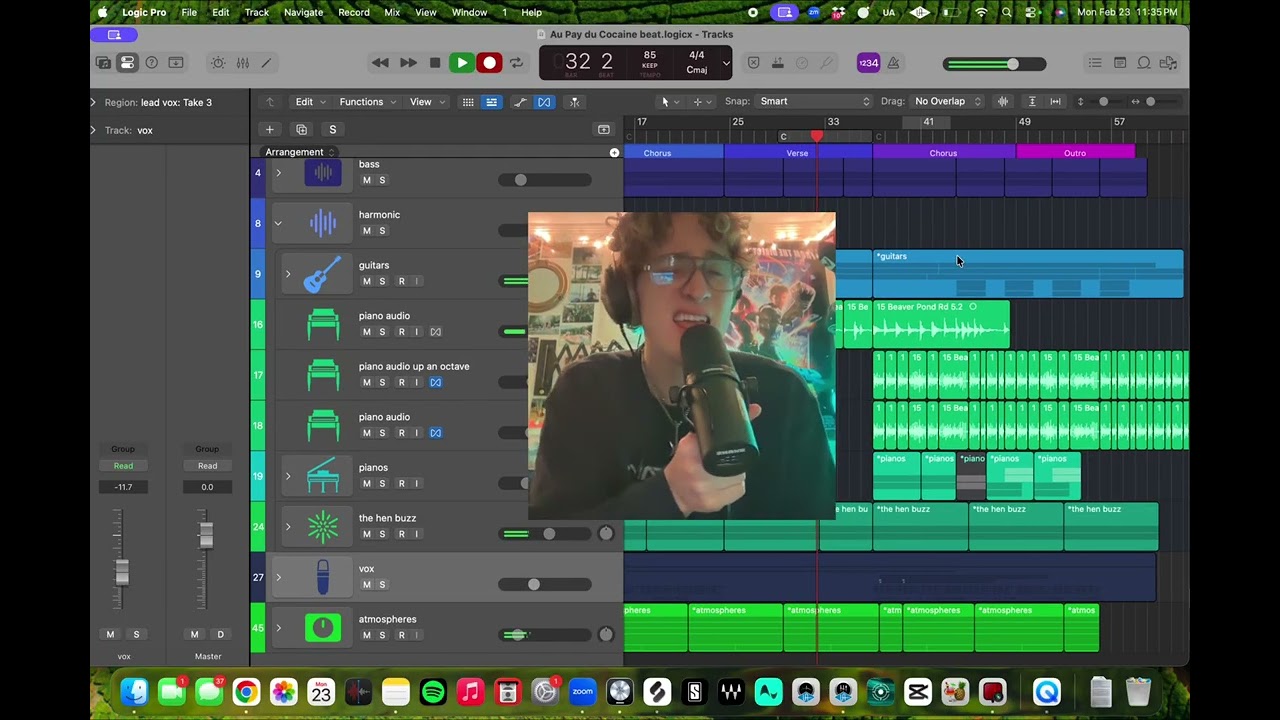Mute the bass track
The width and height of the screenshot is (1280, 720).
coord(366,180)
